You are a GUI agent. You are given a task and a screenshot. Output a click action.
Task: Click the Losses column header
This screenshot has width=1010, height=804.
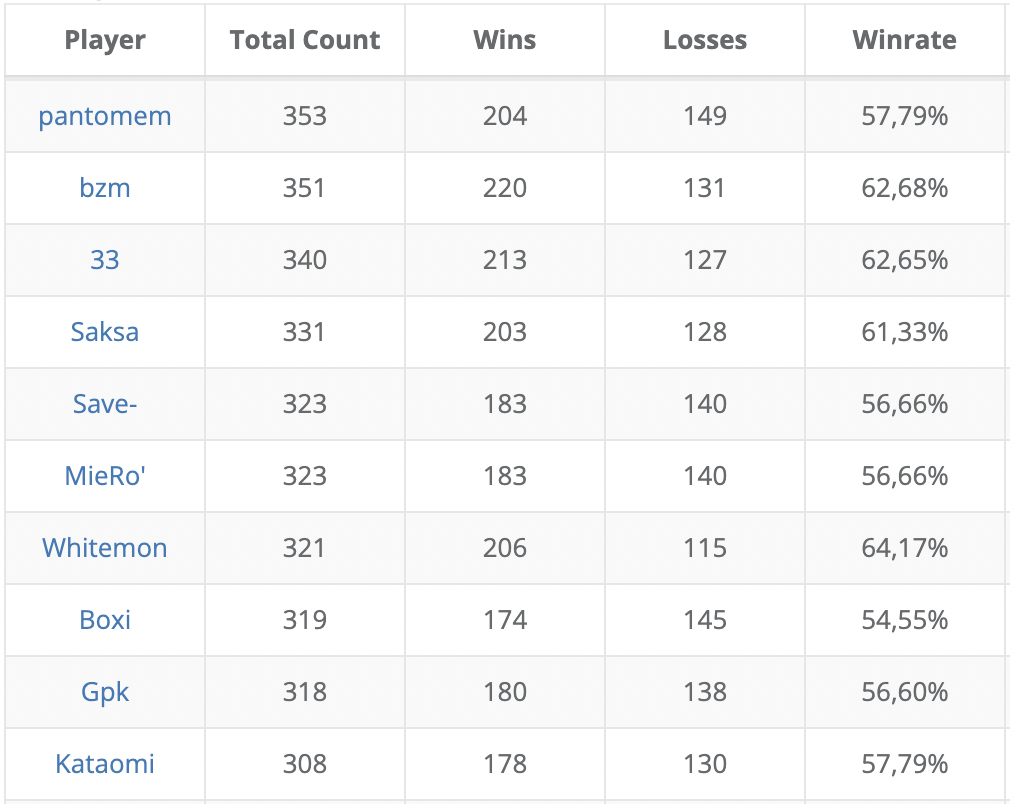click(x=705, y=40)
